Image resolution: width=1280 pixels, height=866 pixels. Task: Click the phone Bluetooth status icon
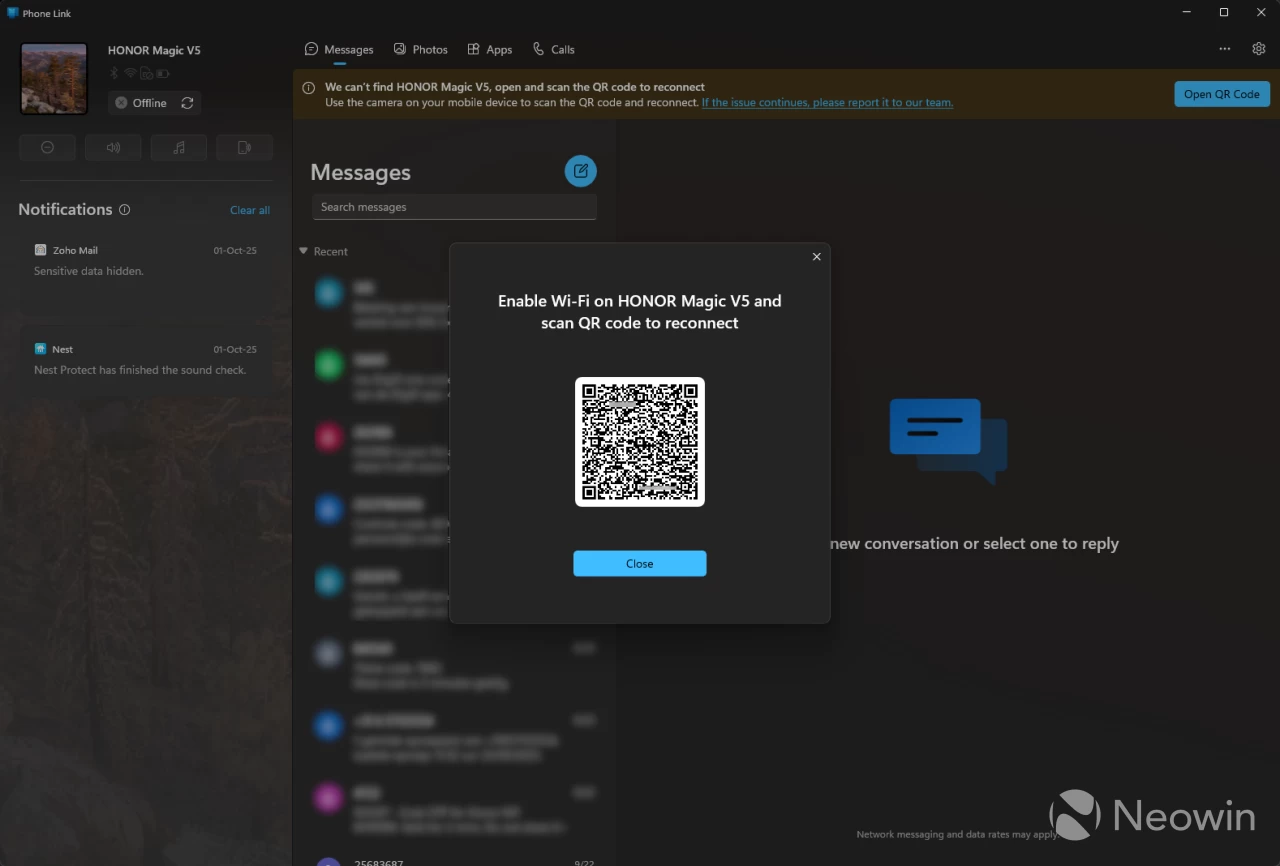pyautogui.click(x=114, y=73)
